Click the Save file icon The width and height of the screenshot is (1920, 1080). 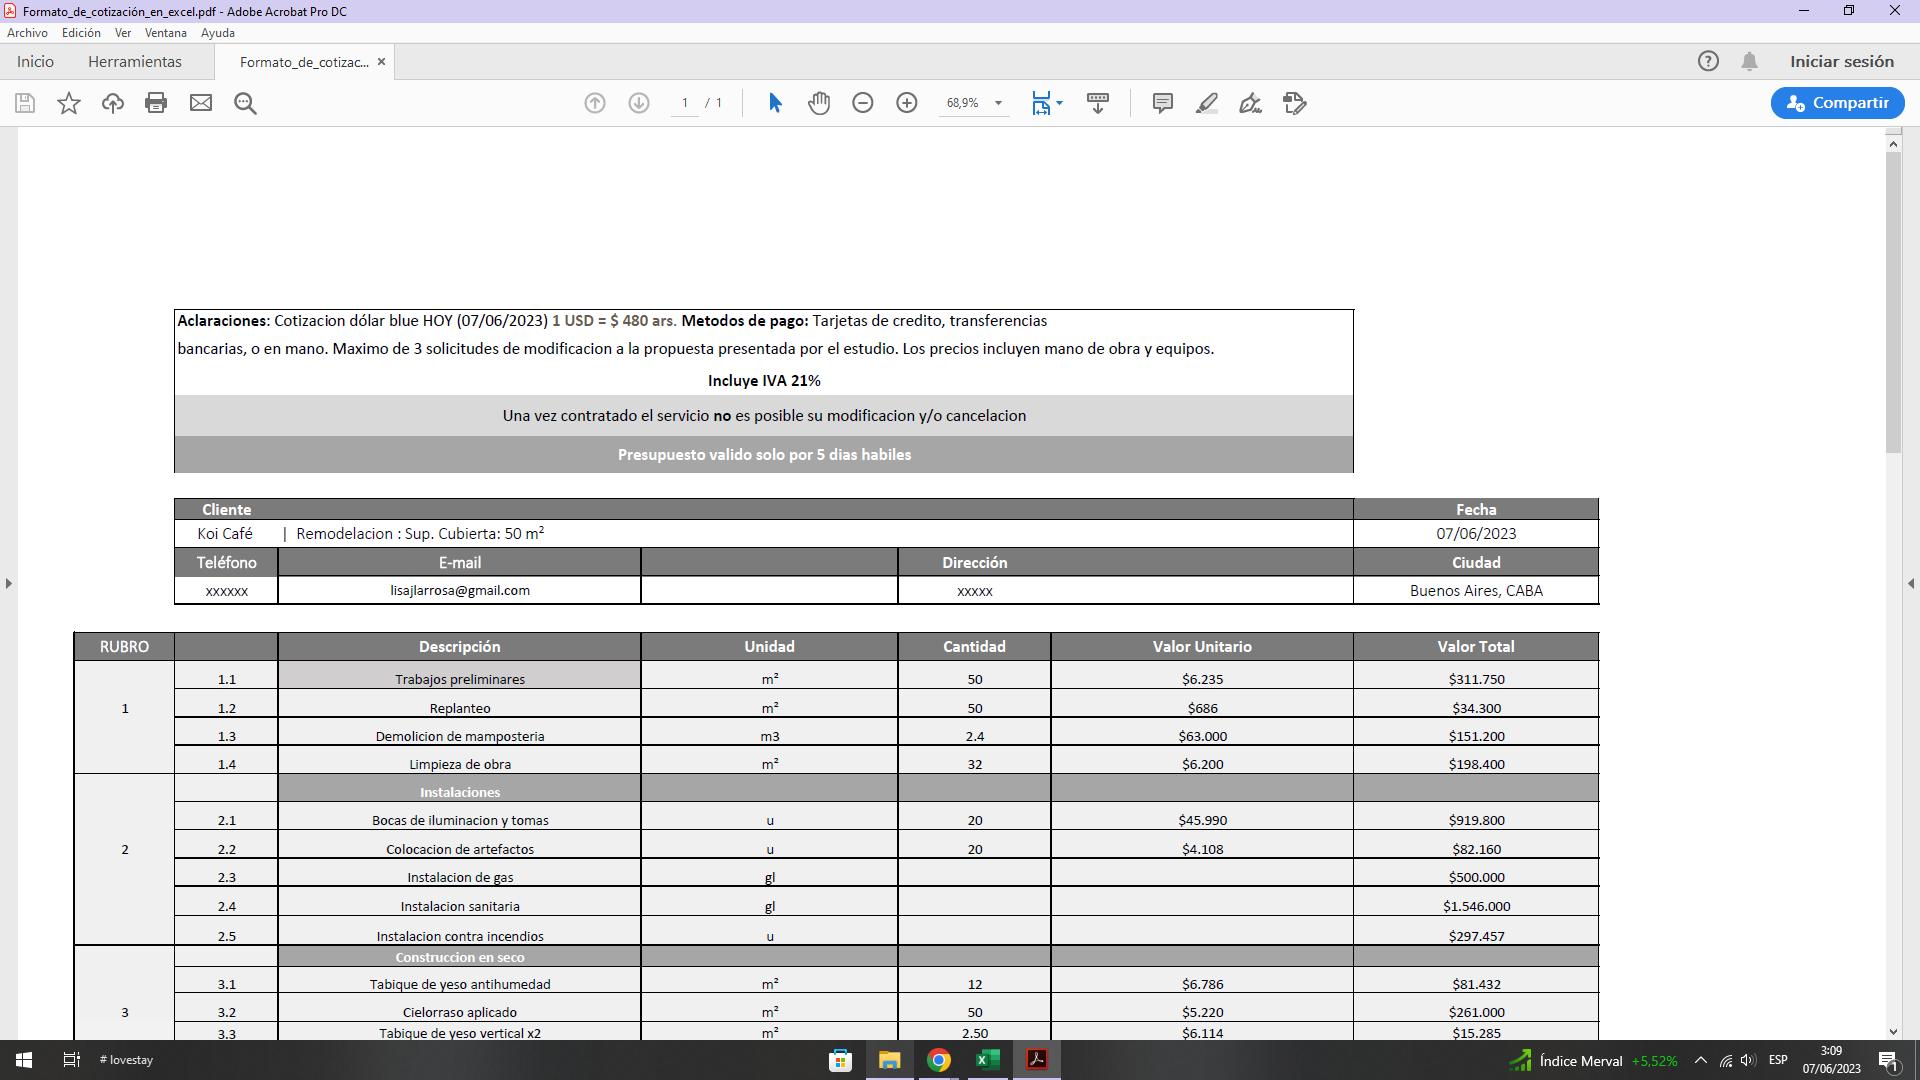click(x=25, y=103)
